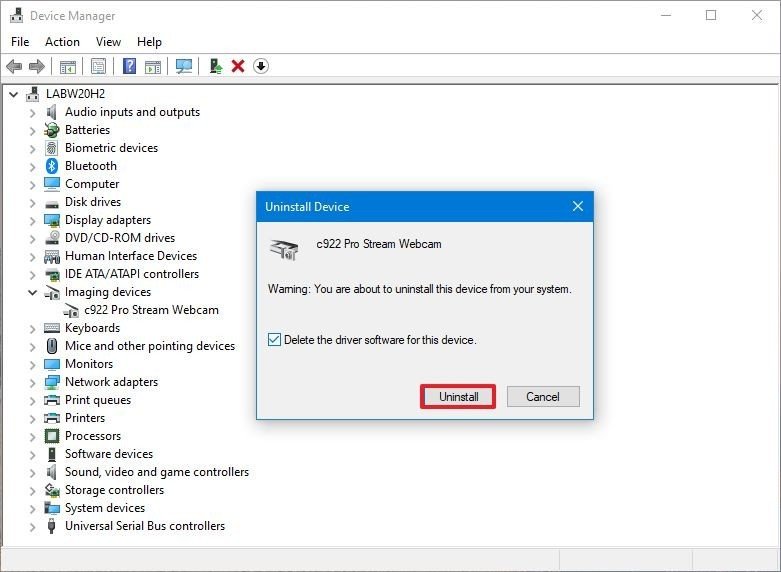This screenshot has width=781, height=572.
Task: Click the webcam icon in tree
Action: (x=71, y=310)
